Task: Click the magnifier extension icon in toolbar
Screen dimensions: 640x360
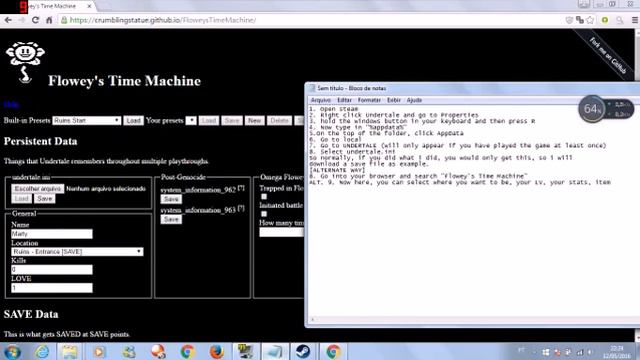Action: [x=620, y=20]
